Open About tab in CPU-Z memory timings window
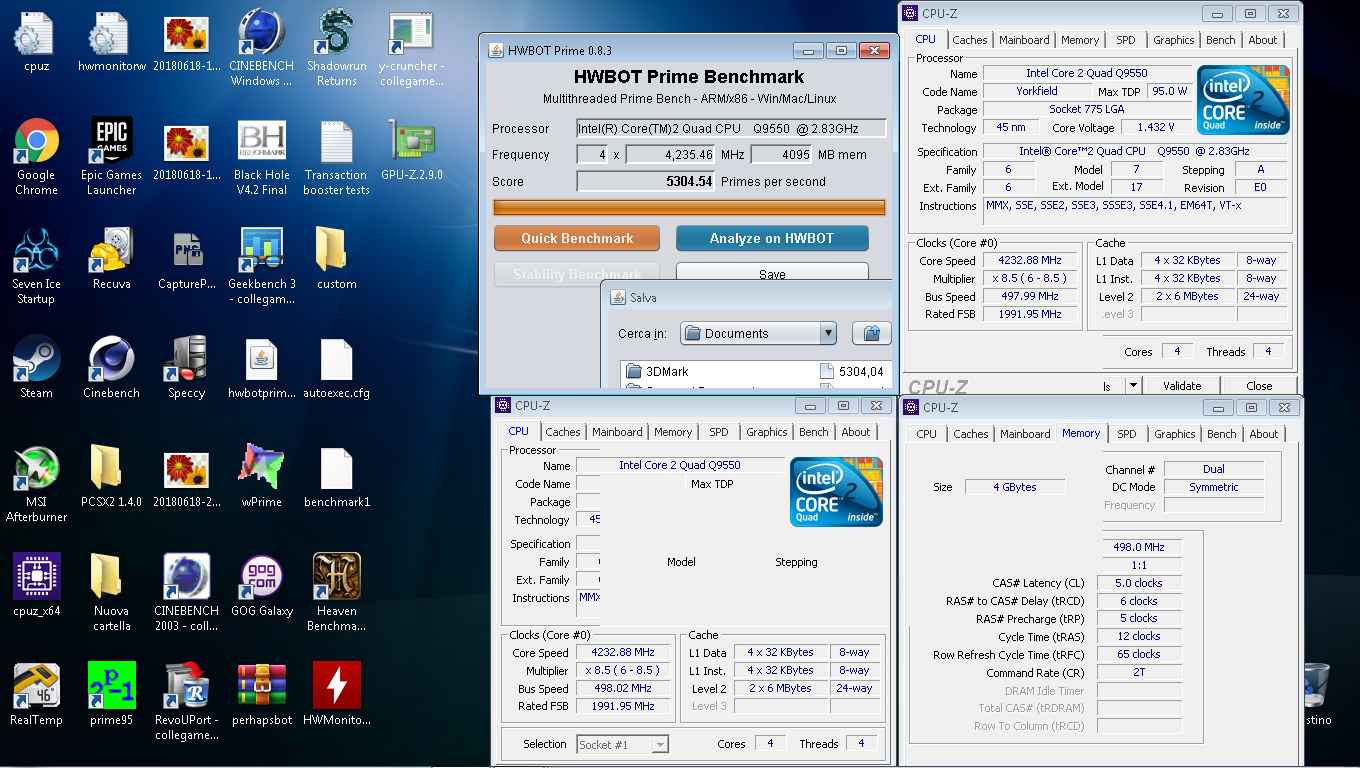This screenshot has height=768, width=1360. click(x=1263, y=434)
